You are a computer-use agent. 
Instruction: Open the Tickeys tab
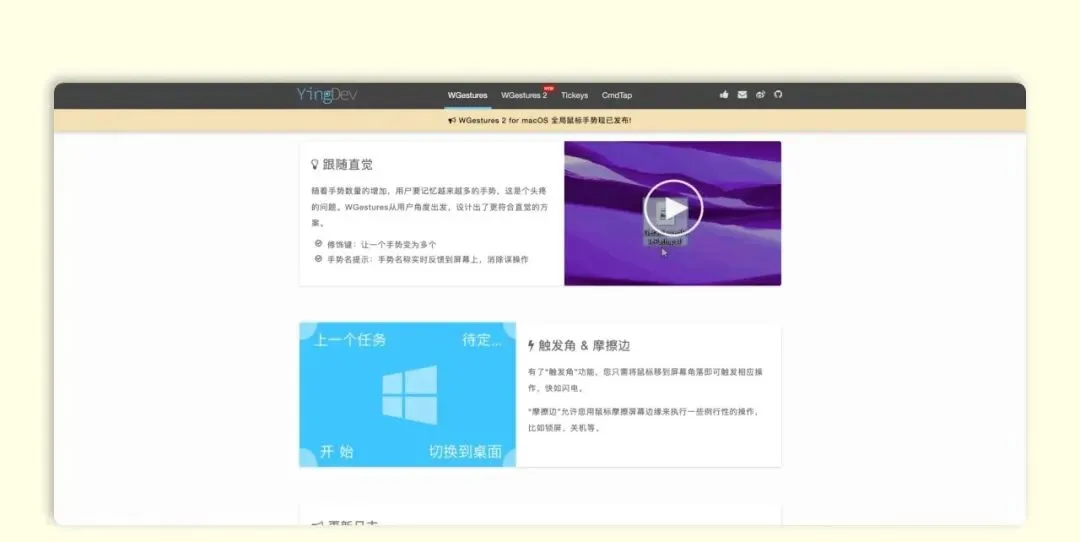click(x=574, y=95)
